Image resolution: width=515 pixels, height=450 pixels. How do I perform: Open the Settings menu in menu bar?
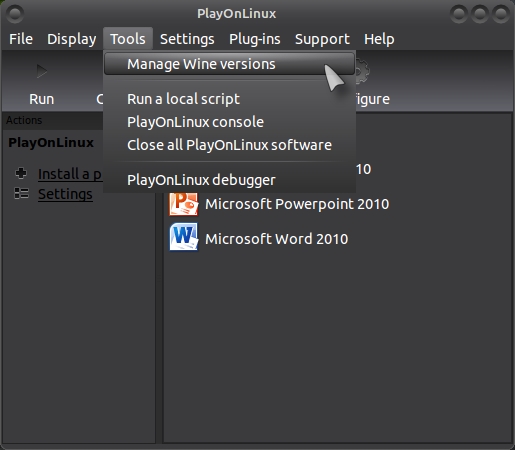coord(187,39)
